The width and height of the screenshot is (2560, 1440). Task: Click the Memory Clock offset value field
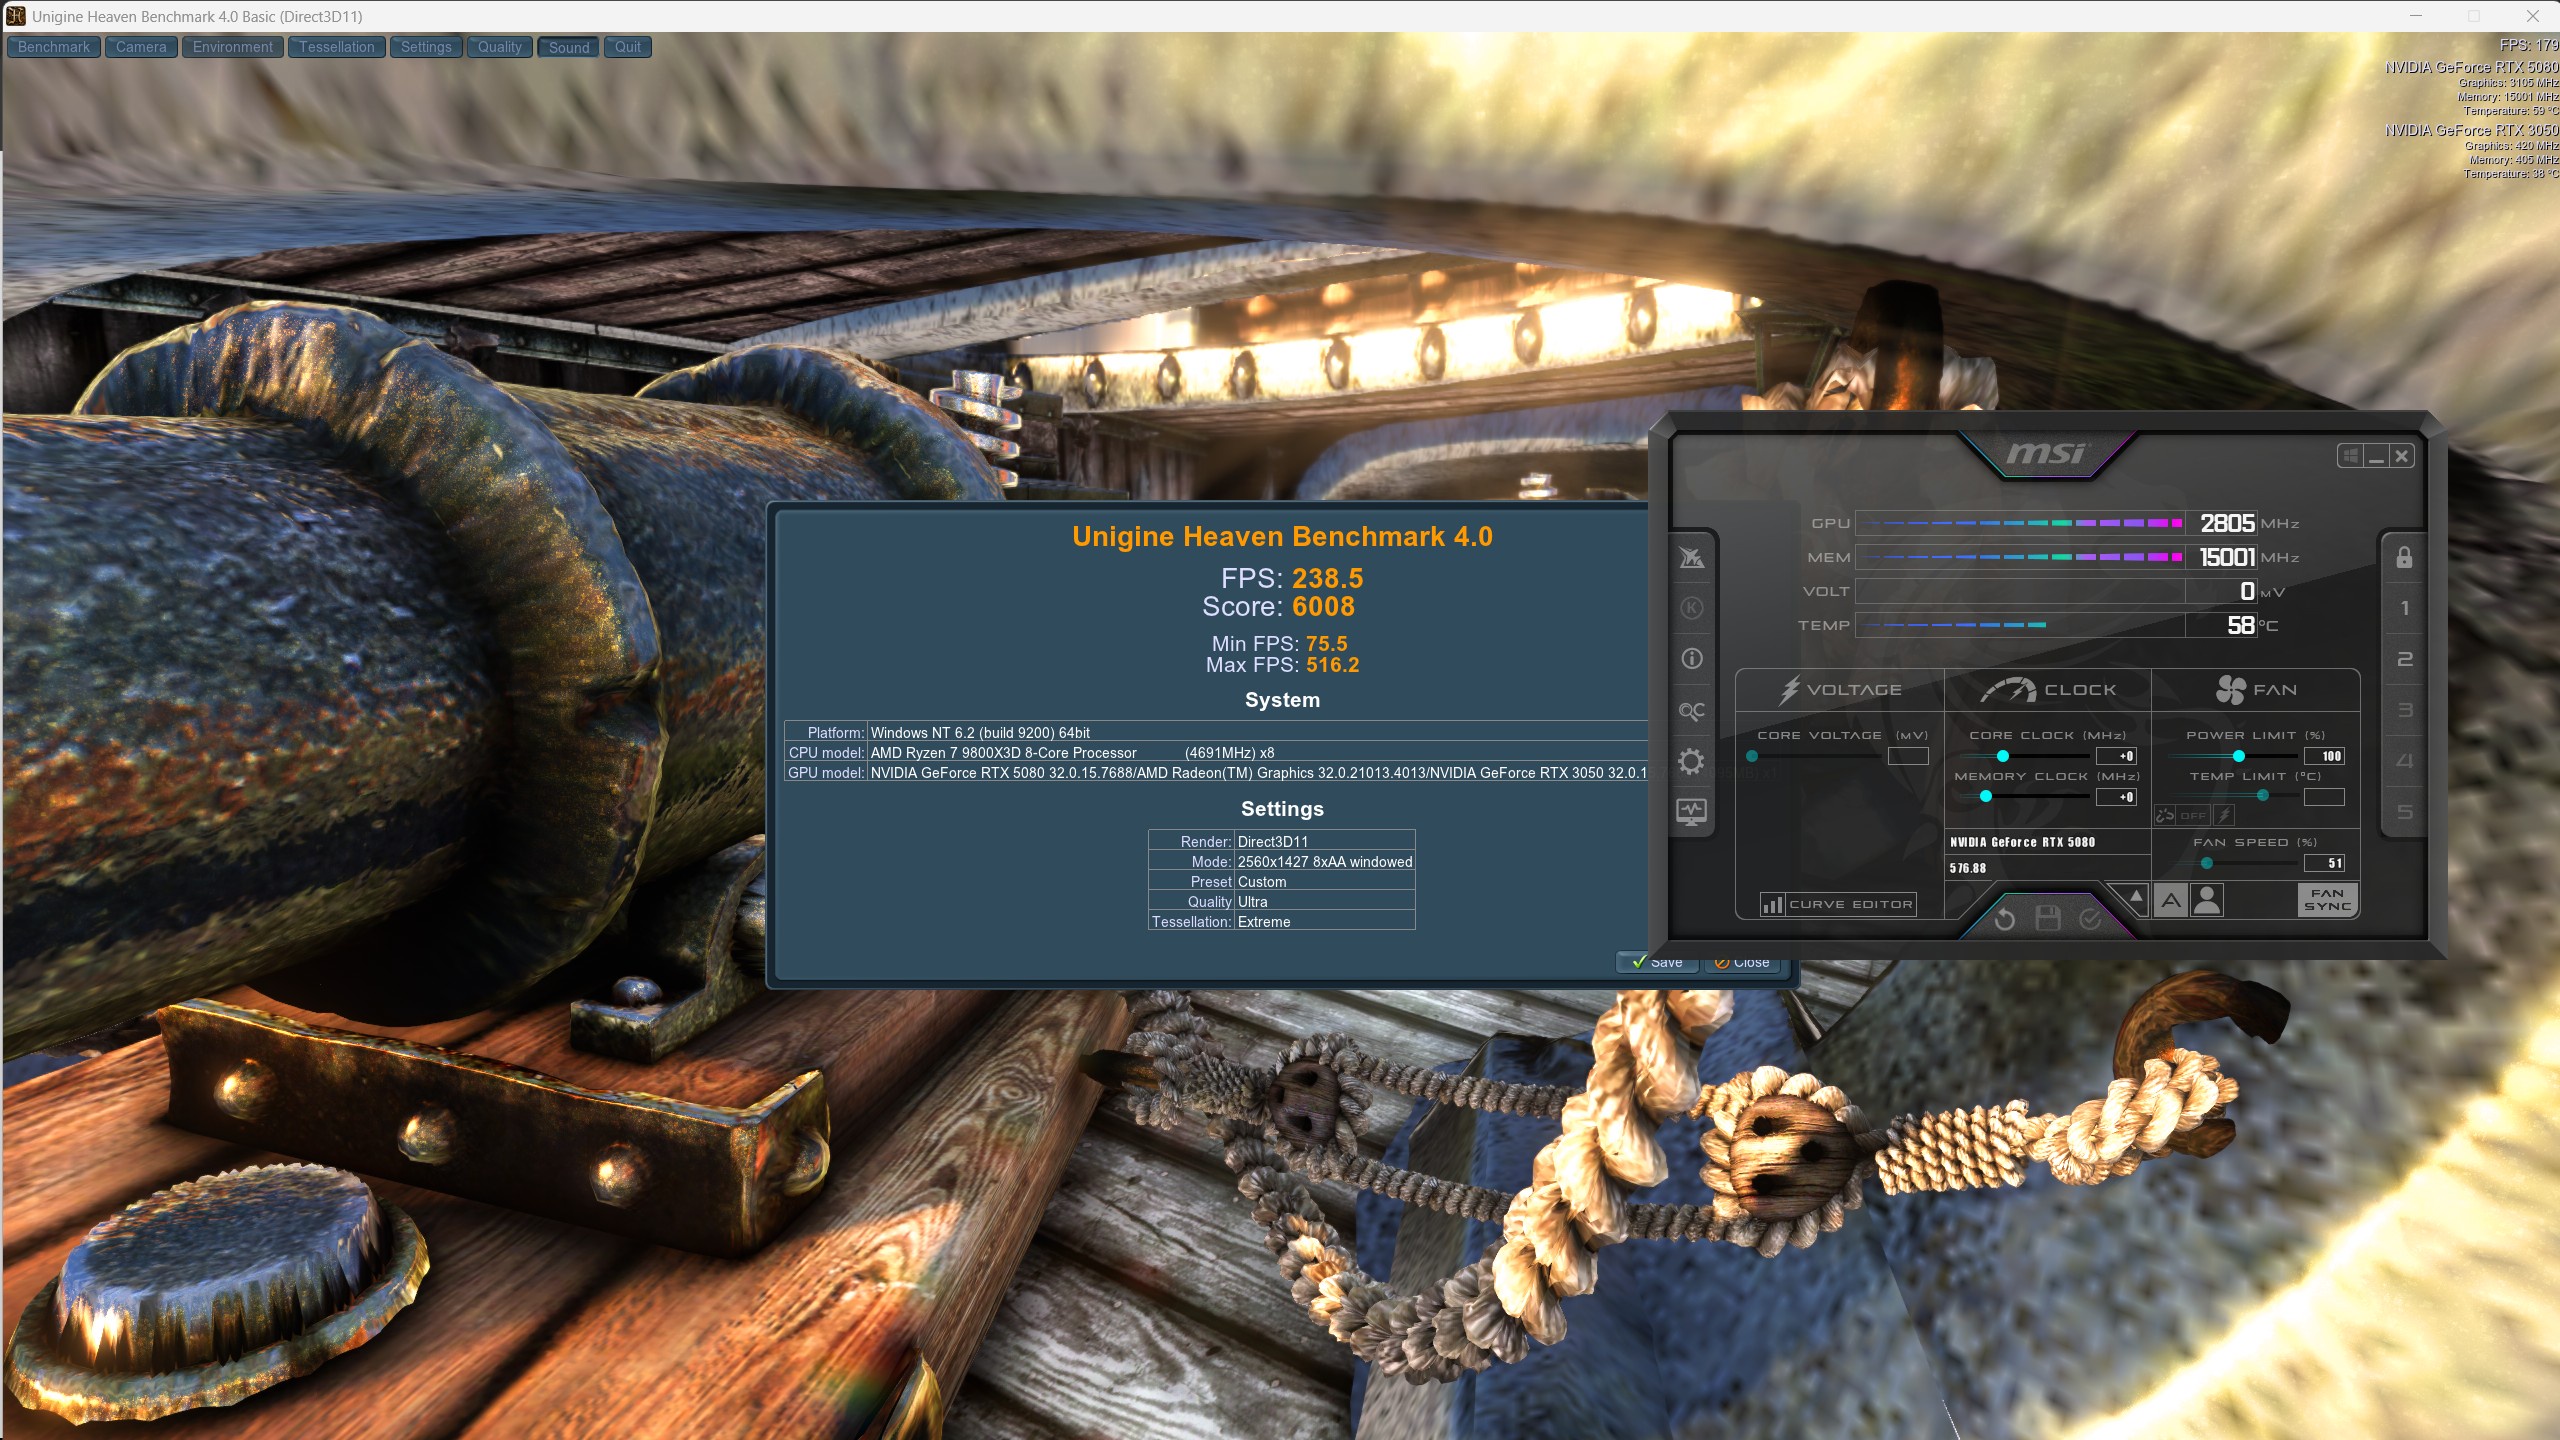[x=2116, y=797]
